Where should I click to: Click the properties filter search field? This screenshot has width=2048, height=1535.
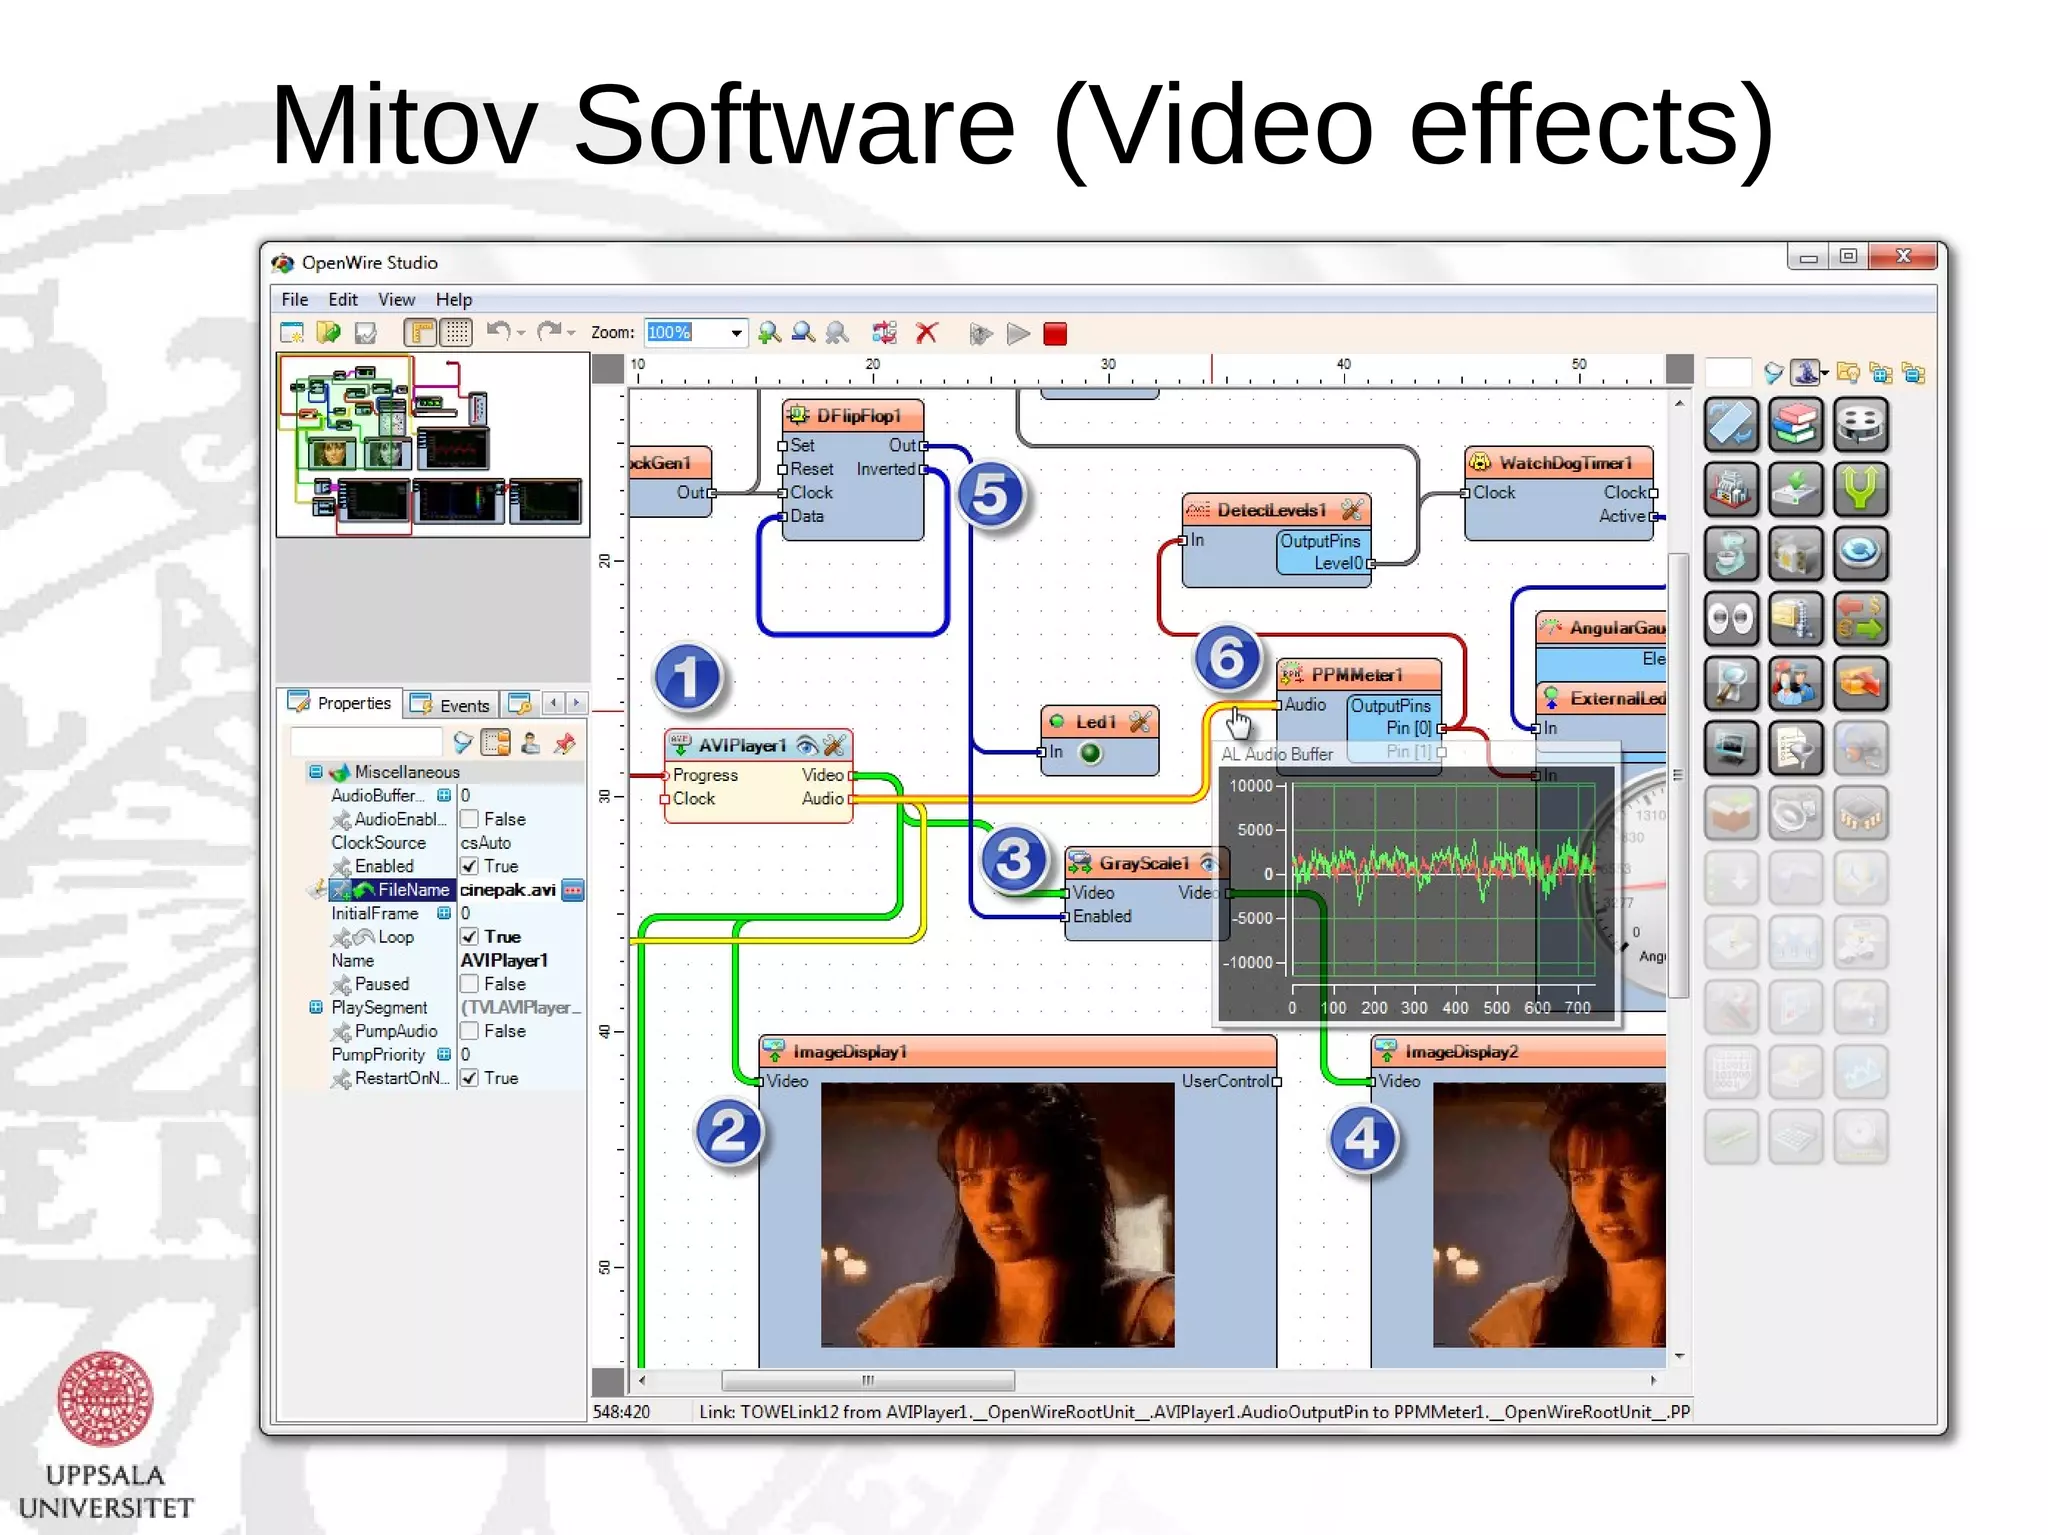366,742
